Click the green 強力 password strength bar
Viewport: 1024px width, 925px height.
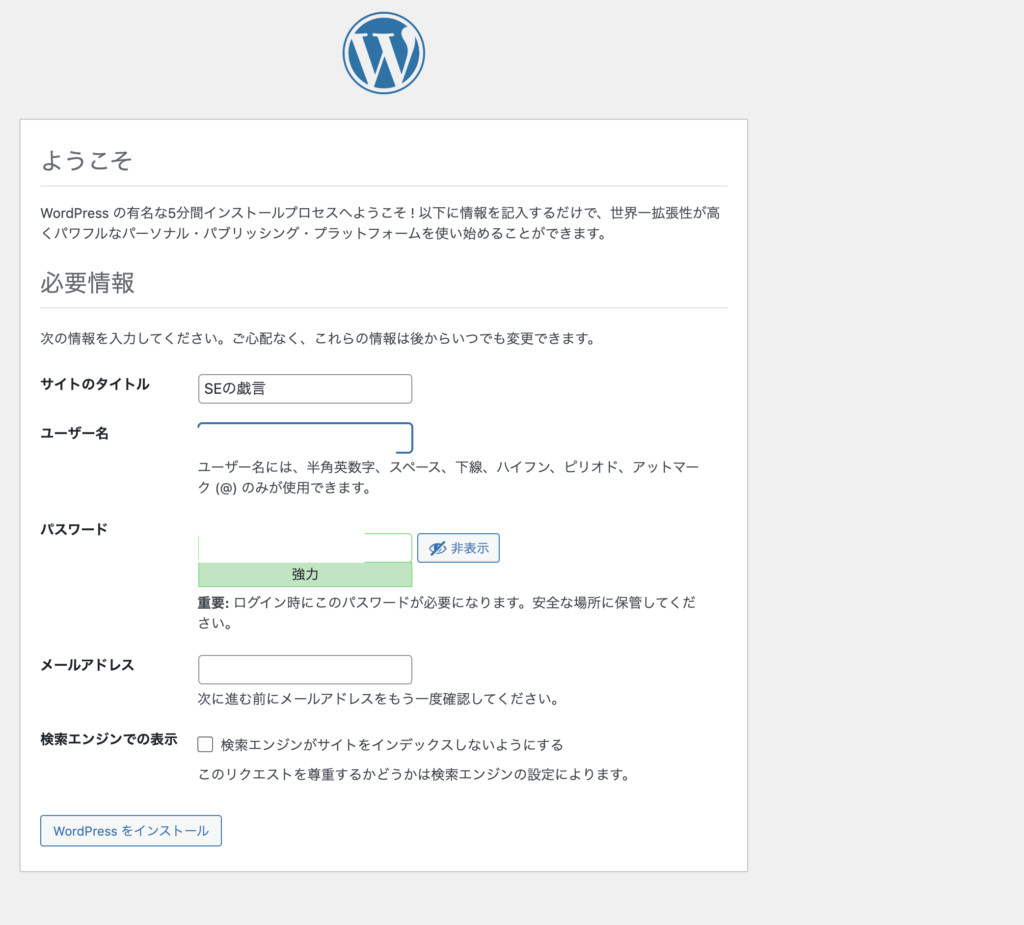pyautogui.click(x=305, y=575)
